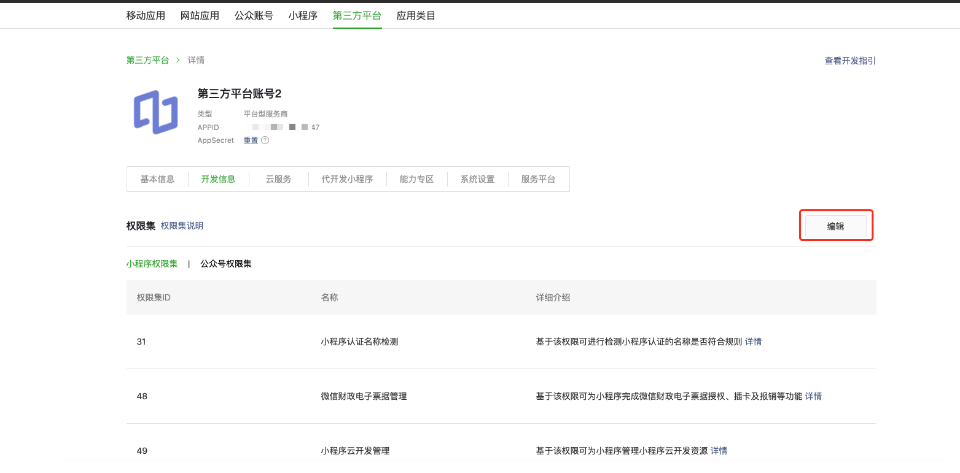Open the 应用类目 navigation tab
This screenshot has height=473, width=960.
click(416, 16)
